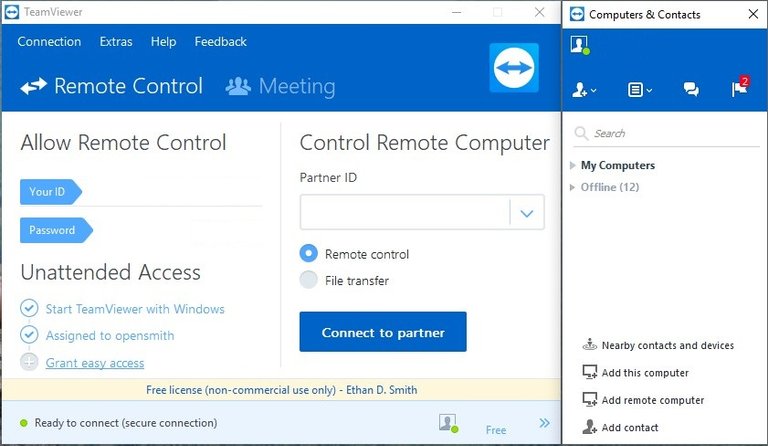The height and width of the screenshot is (446, 768).
Task: Select the File transfer radio option
Action: (x=309, y=281)
